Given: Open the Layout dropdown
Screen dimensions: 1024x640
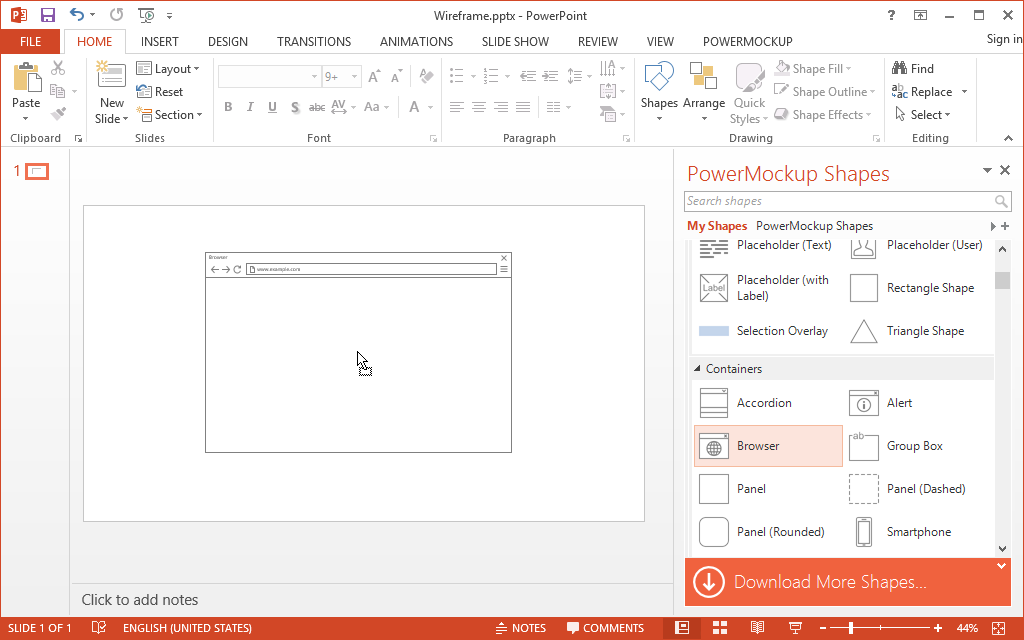Looking at the screenshot, I should (168, 69).
